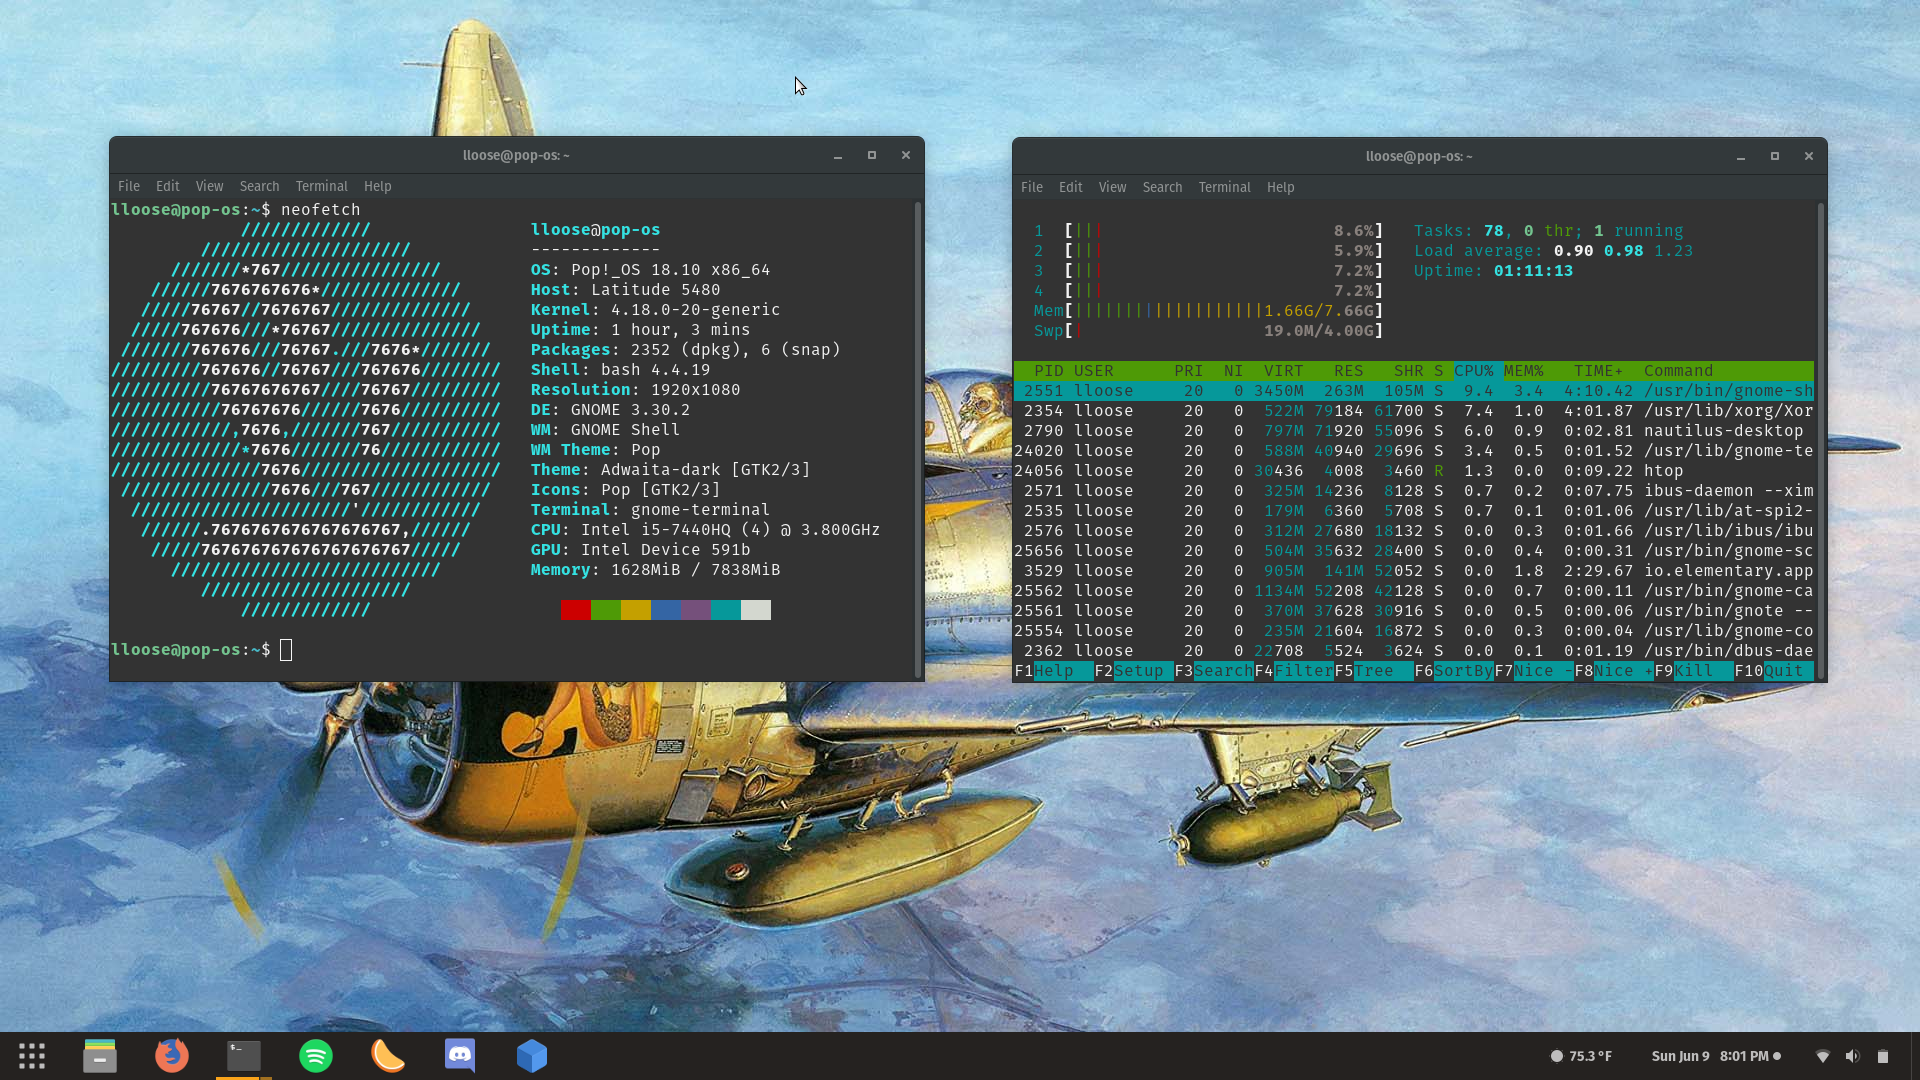Open the orange crescent dock app
Viewport: 1920px width, 1080px height.
point(388,1056)
